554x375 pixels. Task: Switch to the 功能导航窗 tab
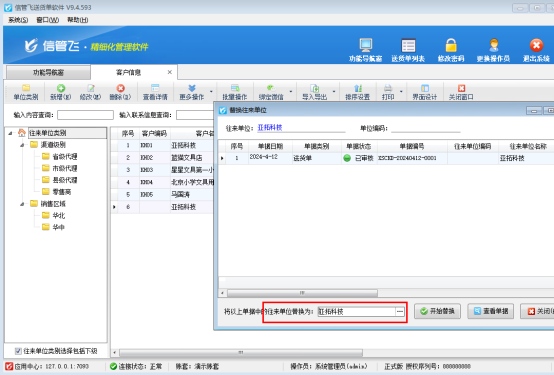pos(48,72)
